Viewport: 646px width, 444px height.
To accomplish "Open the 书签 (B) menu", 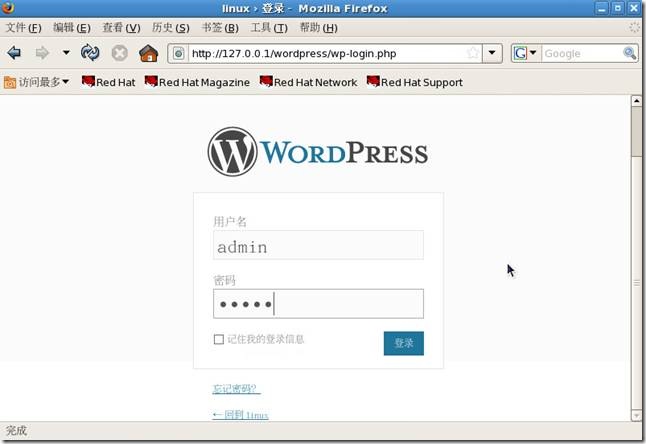I will coord(220,28).
